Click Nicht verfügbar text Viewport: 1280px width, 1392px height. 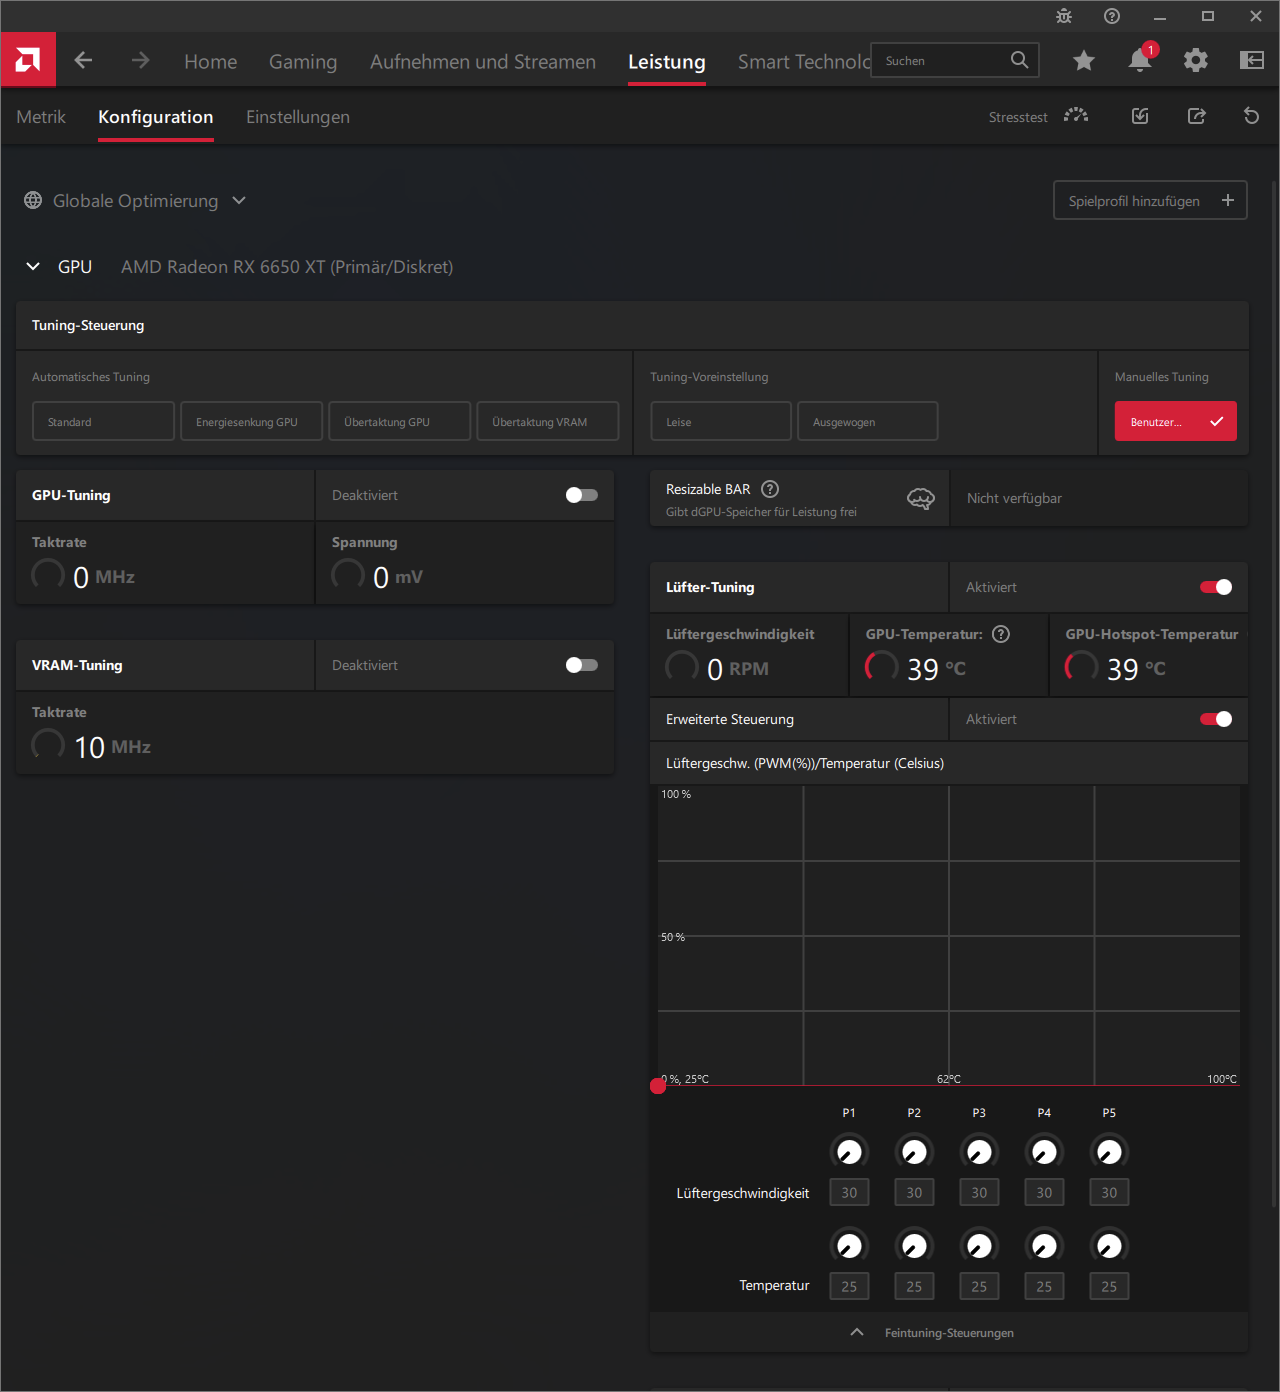point(1014,498)
